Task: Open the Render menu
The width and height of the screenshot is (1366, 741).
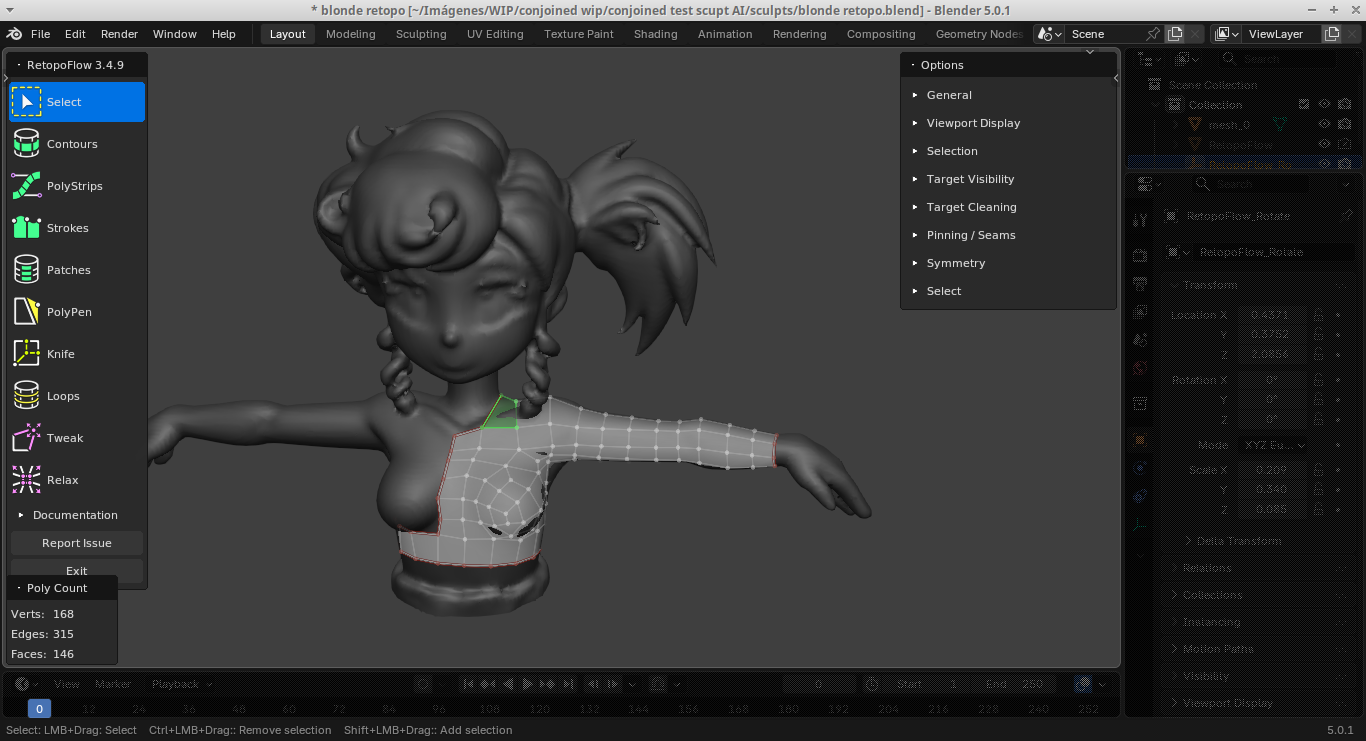Action: pos(120,34)
